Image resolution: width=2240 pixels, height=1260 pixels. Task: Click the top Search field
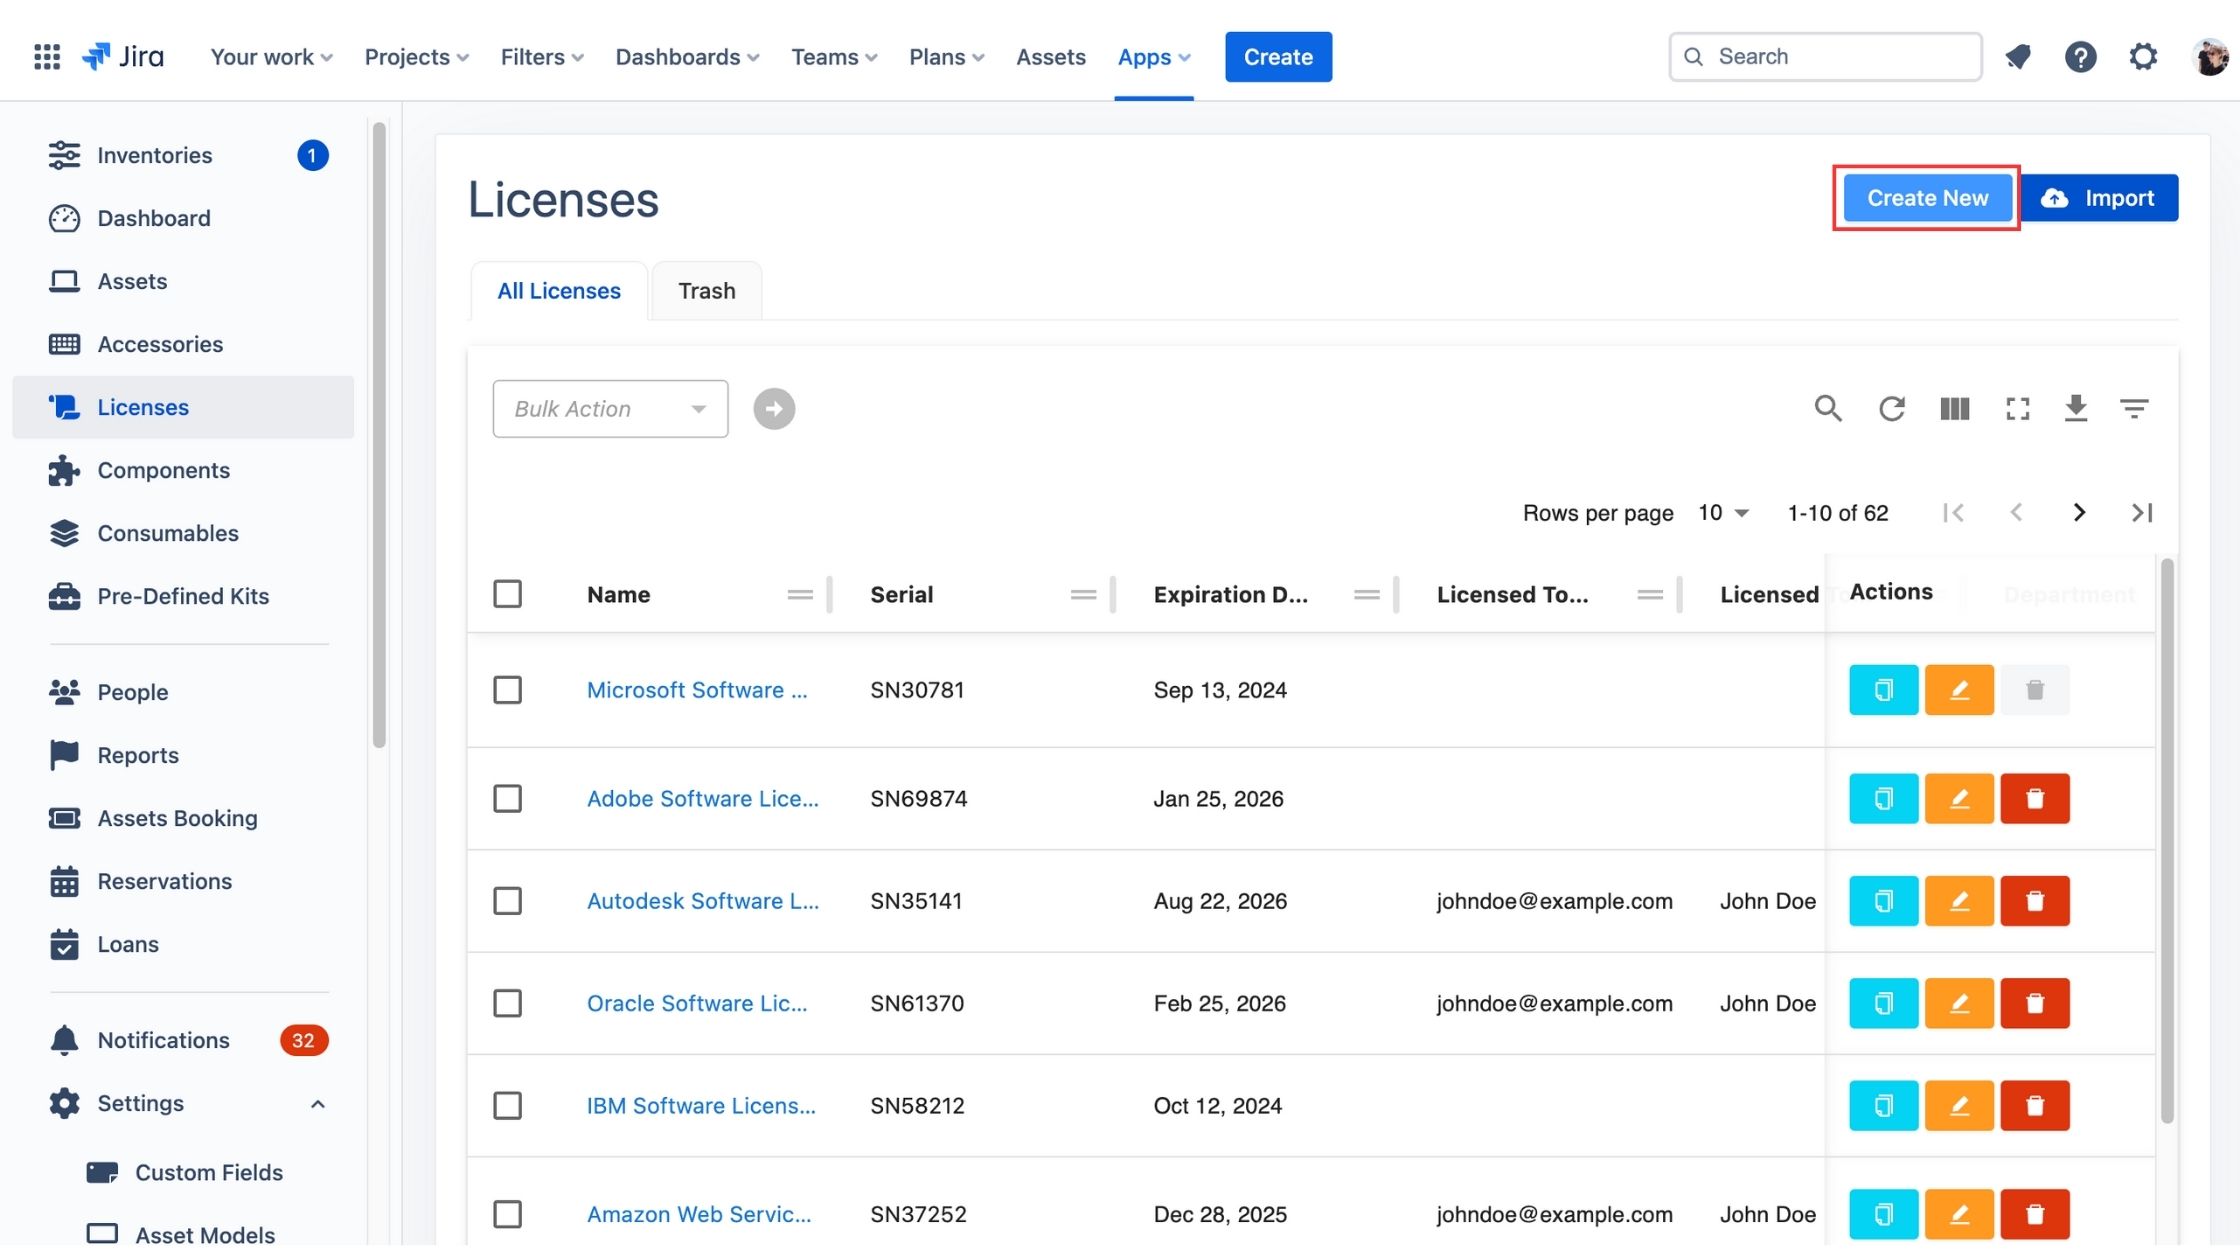click(1826, 57)
